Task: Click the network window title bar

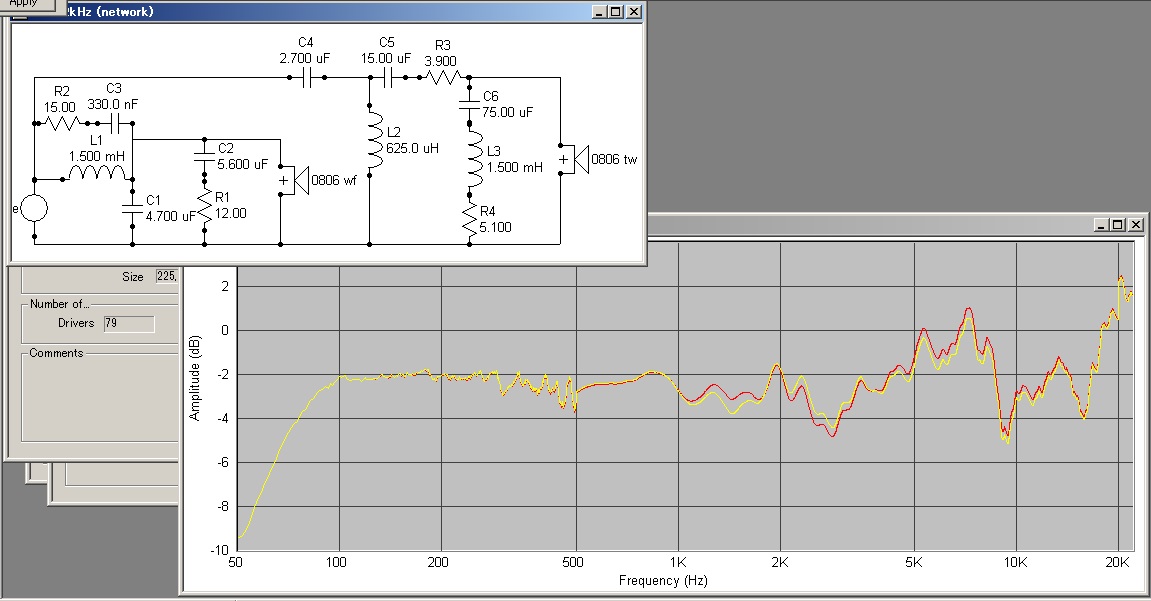Action: 326,12
